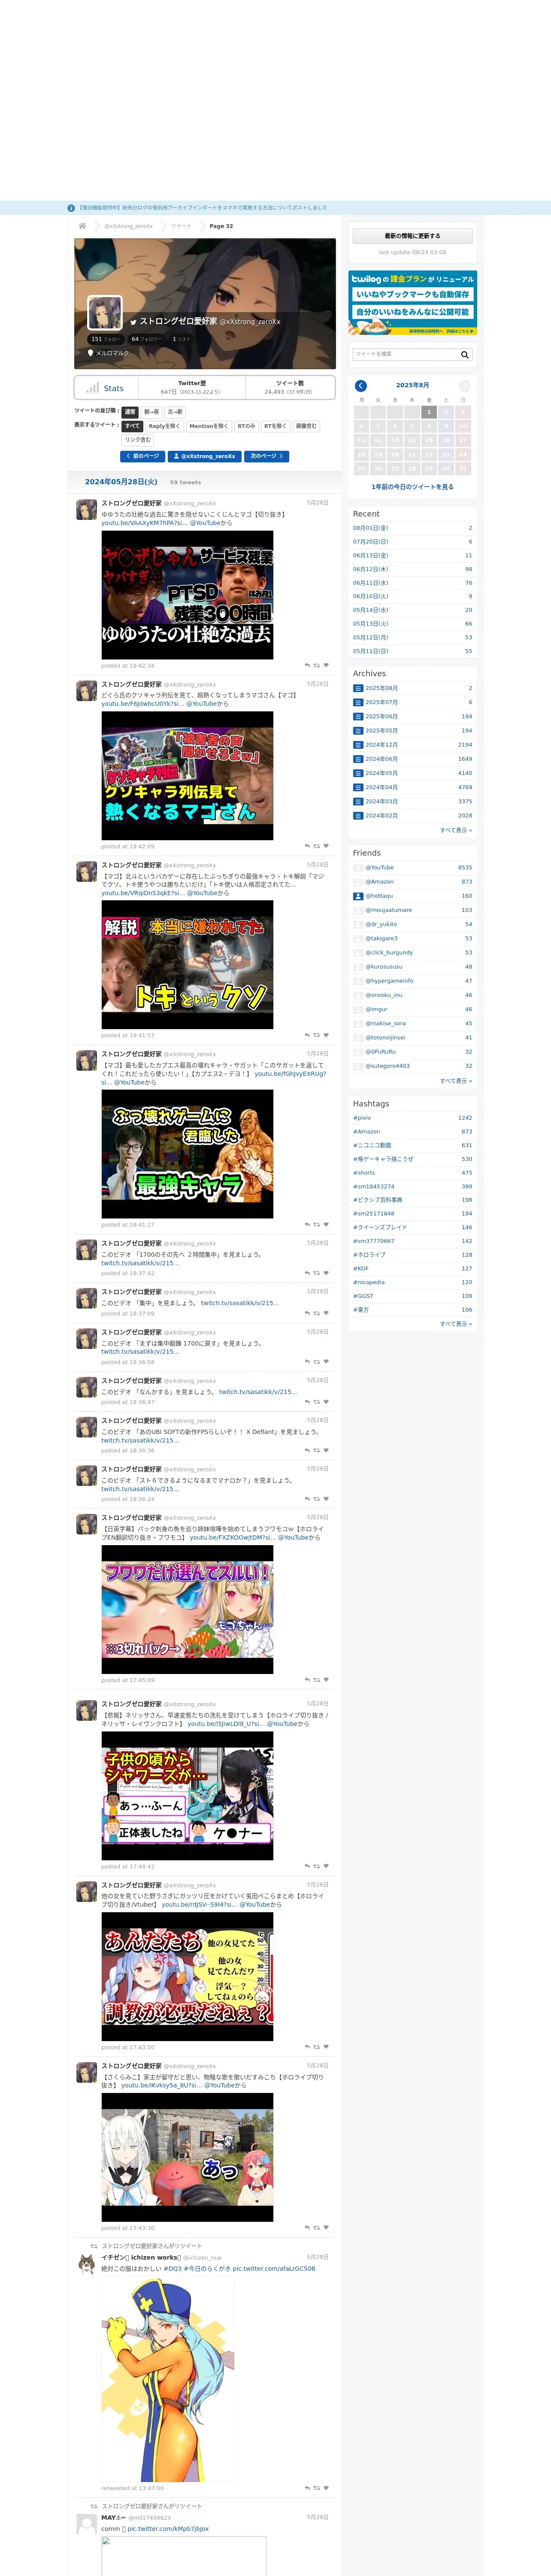Retweet the tweet posted at 18:37:42

(x=317, y=1273)
